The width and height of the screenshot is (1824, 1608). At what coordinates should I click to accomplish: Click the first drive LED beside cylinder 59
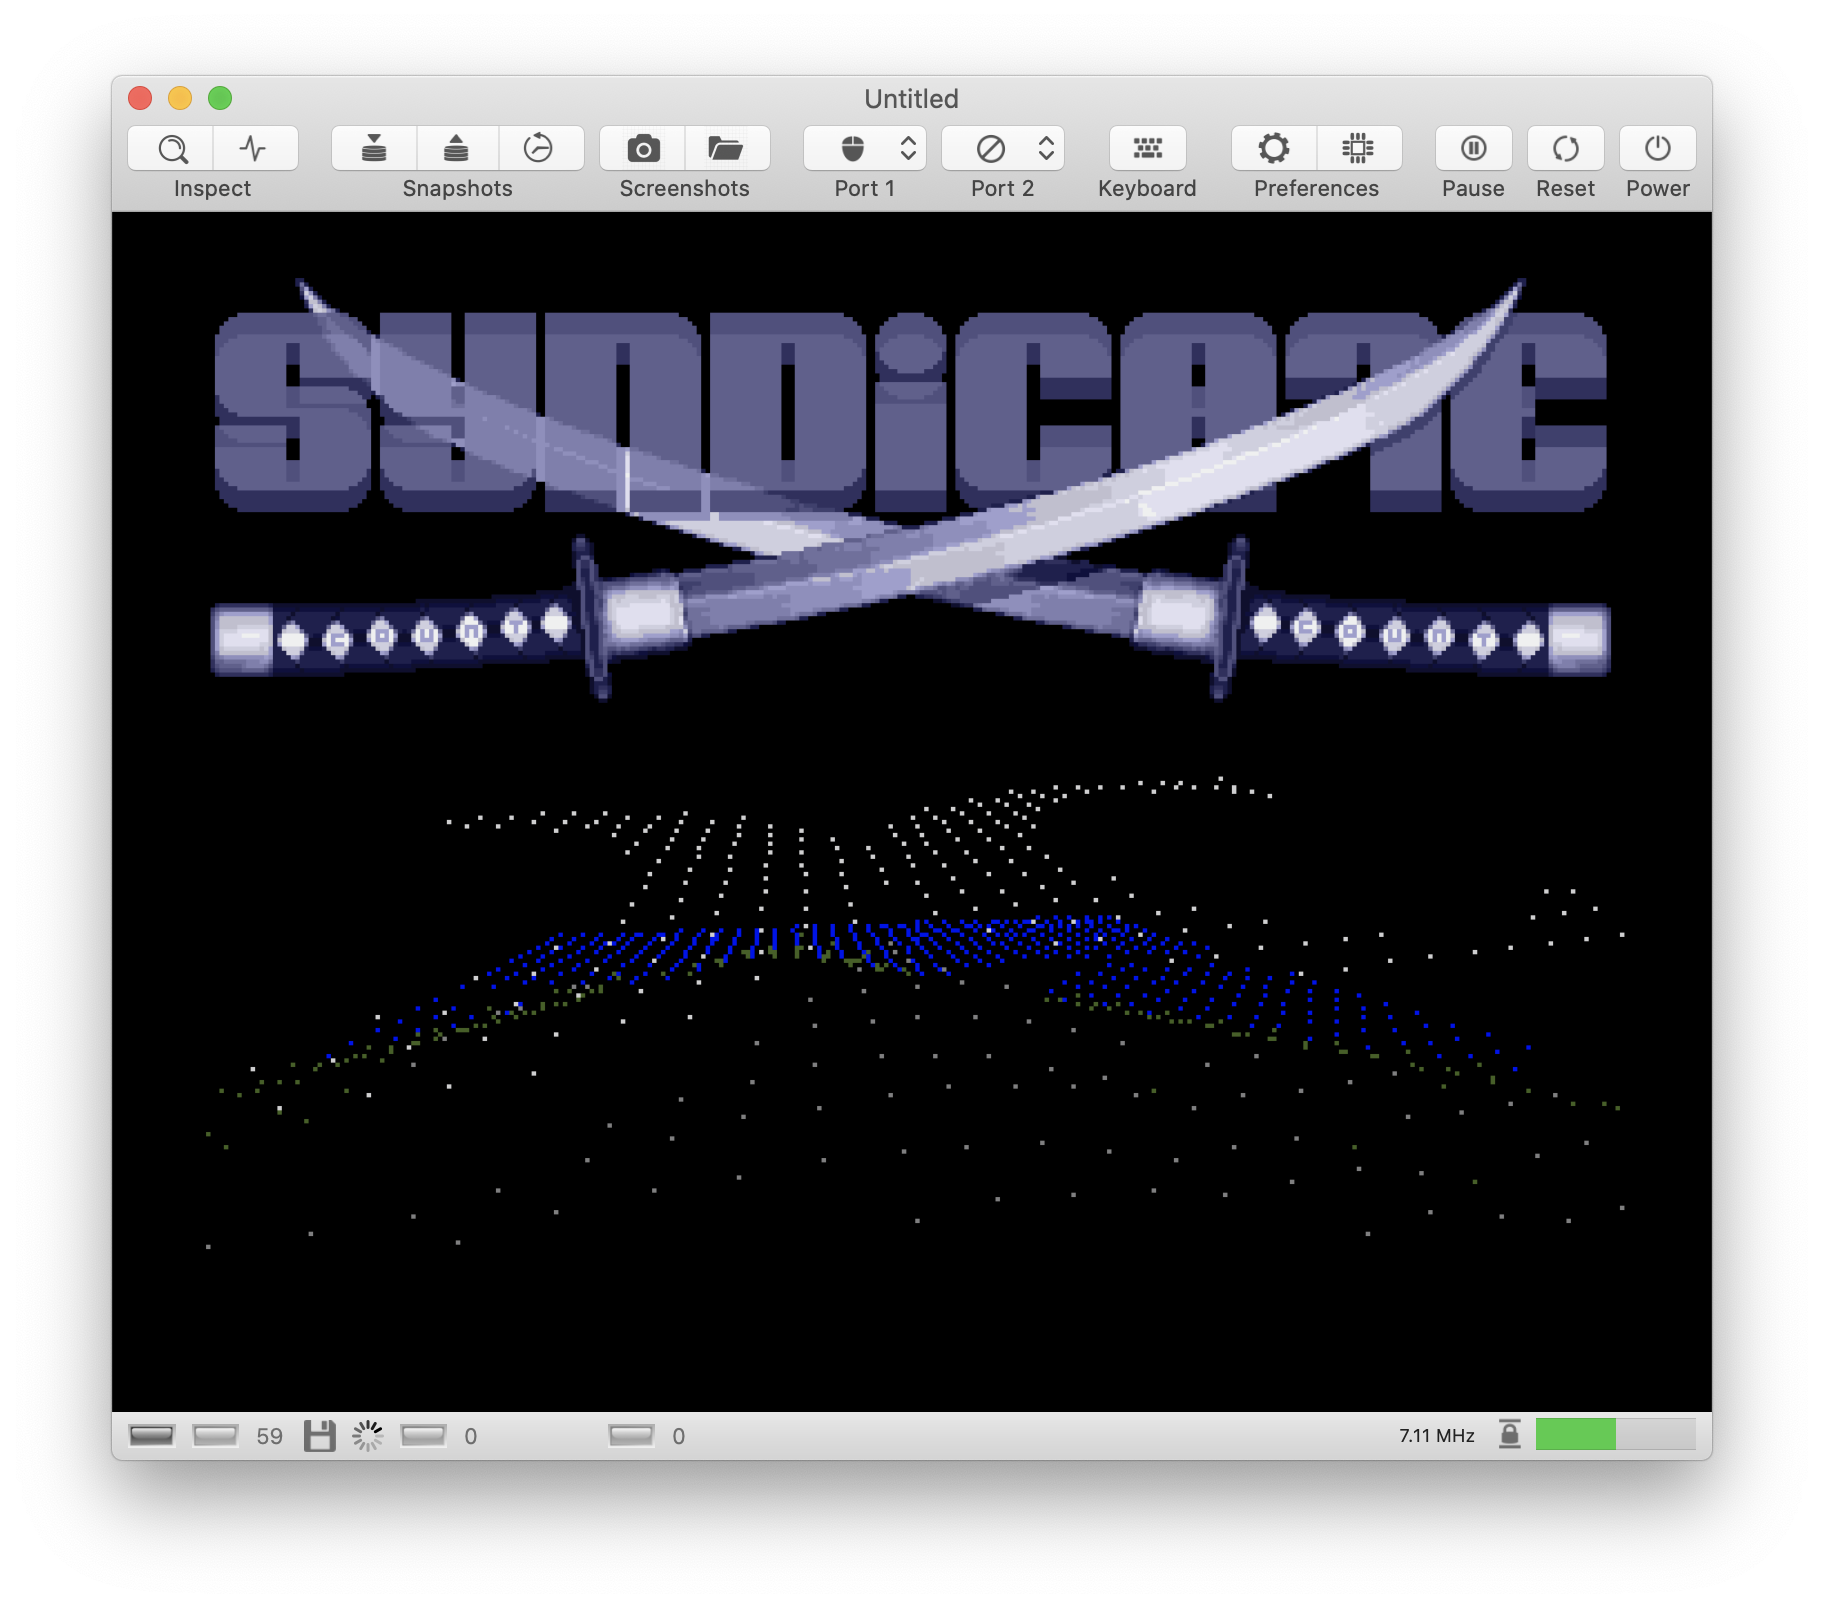pyautogui.click(x=215, y=1436)
